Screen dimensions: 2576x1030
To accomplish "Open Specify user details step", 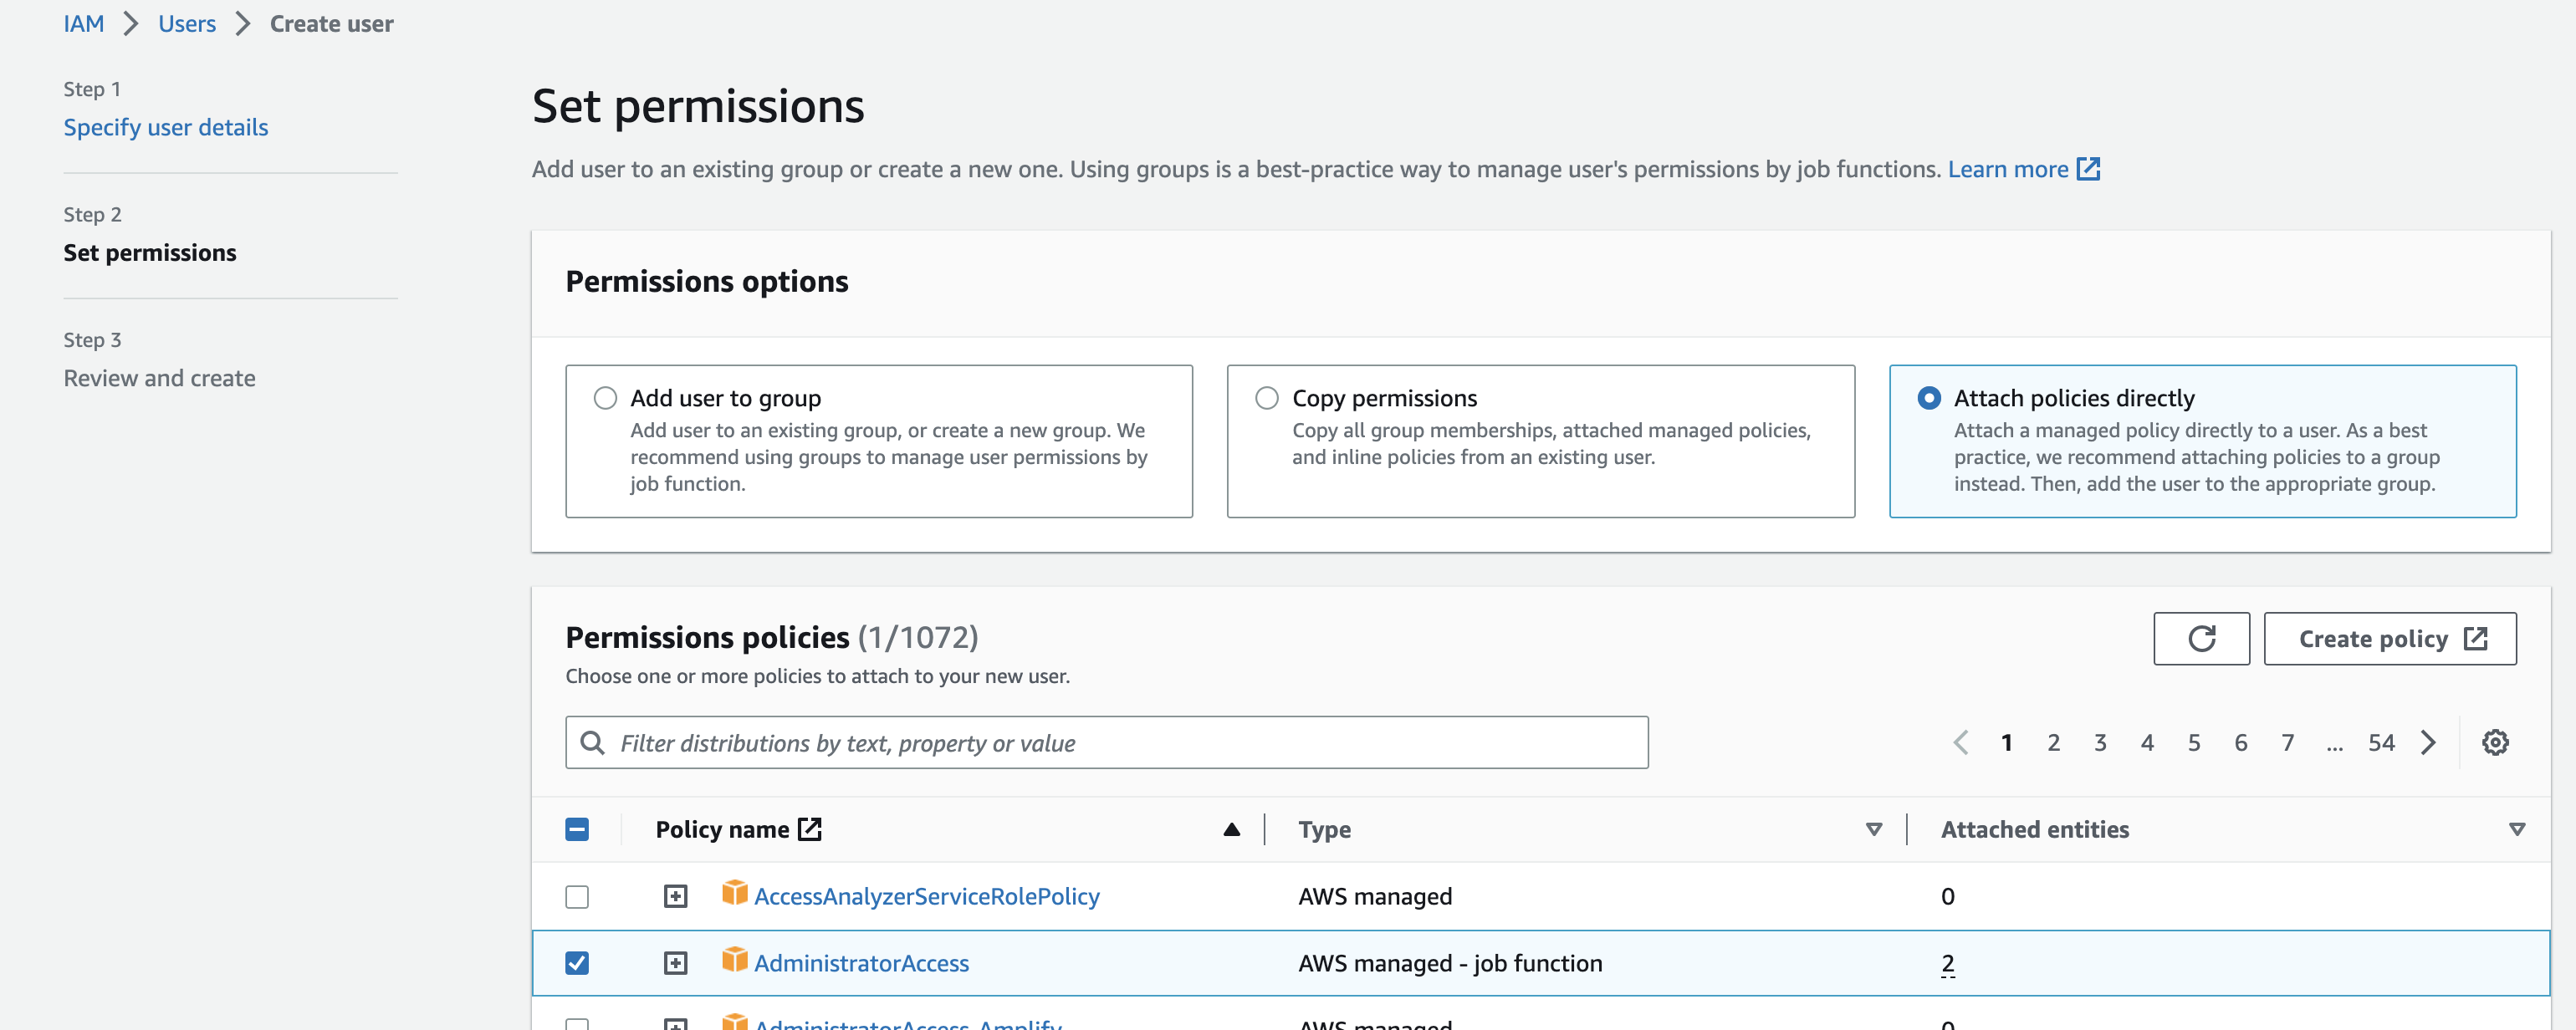I will click(x=166, y=127).
